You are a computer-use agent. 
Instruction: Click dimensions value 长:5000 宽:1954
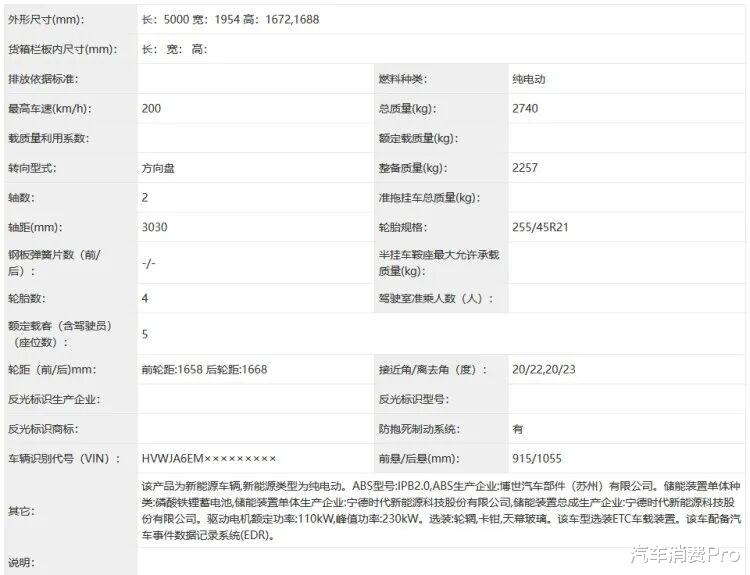tap(230, 20)
